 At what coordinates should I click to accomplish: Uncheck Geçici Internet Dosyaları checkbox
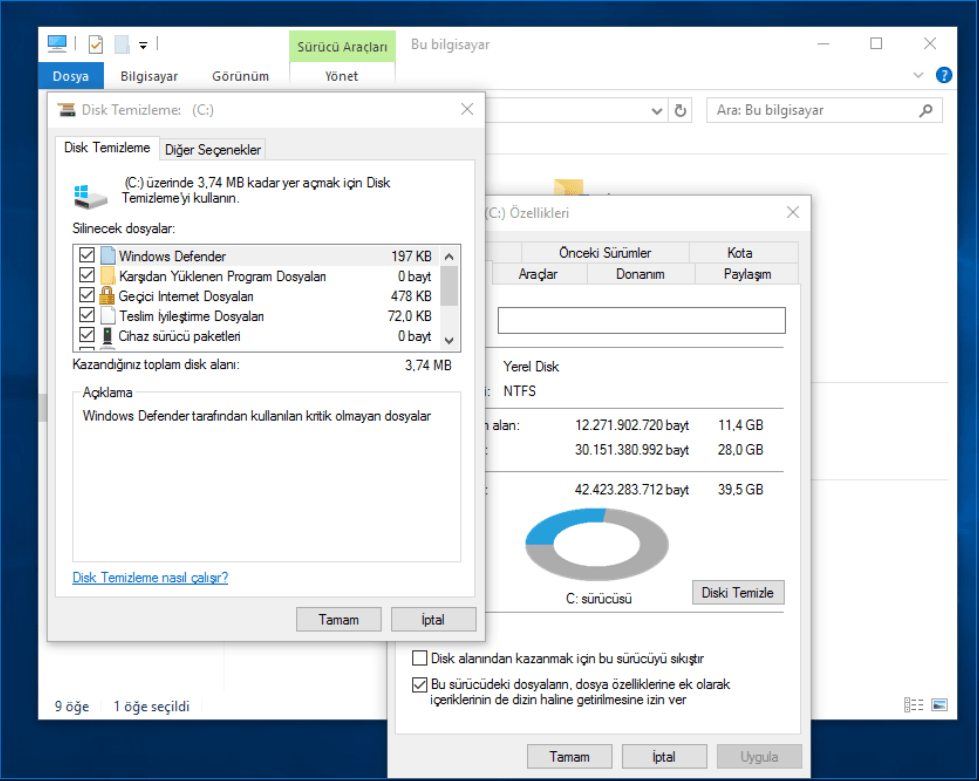tap(87, 295)
